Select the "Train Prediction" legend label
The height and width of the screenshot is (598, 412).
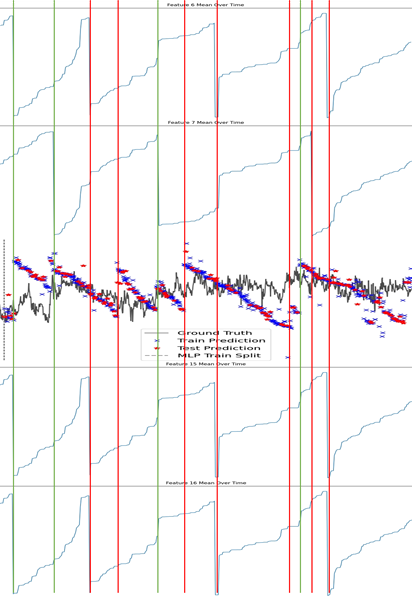(x=221, y=341)
